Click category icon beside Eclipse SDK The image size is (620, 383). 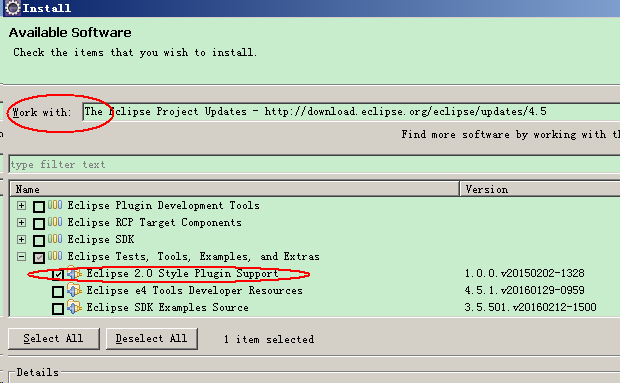coord(55,239)
